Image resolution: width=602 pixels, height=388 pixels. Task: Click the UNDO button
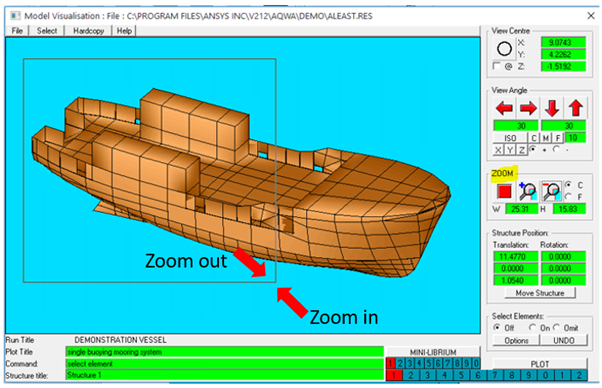tap(564, 340)
